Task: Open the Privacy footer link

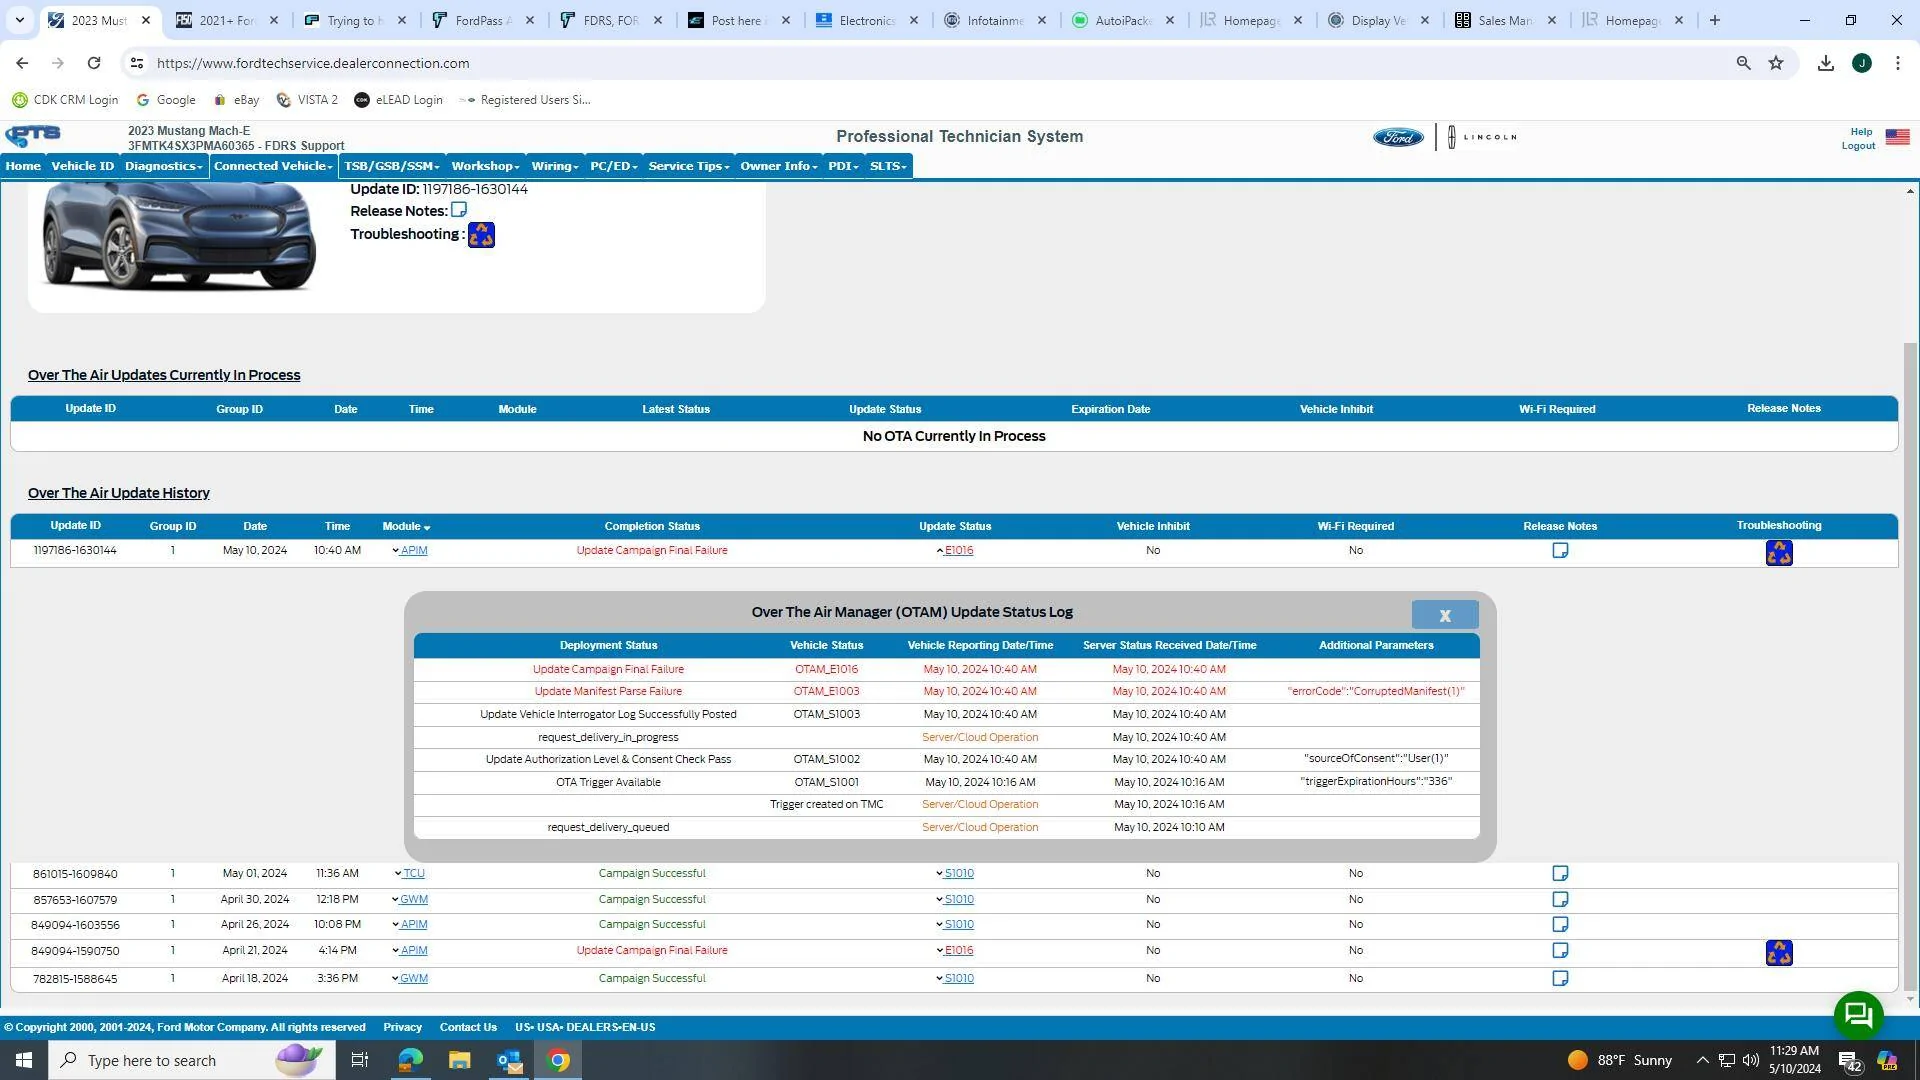Action: click(402, 1028)
